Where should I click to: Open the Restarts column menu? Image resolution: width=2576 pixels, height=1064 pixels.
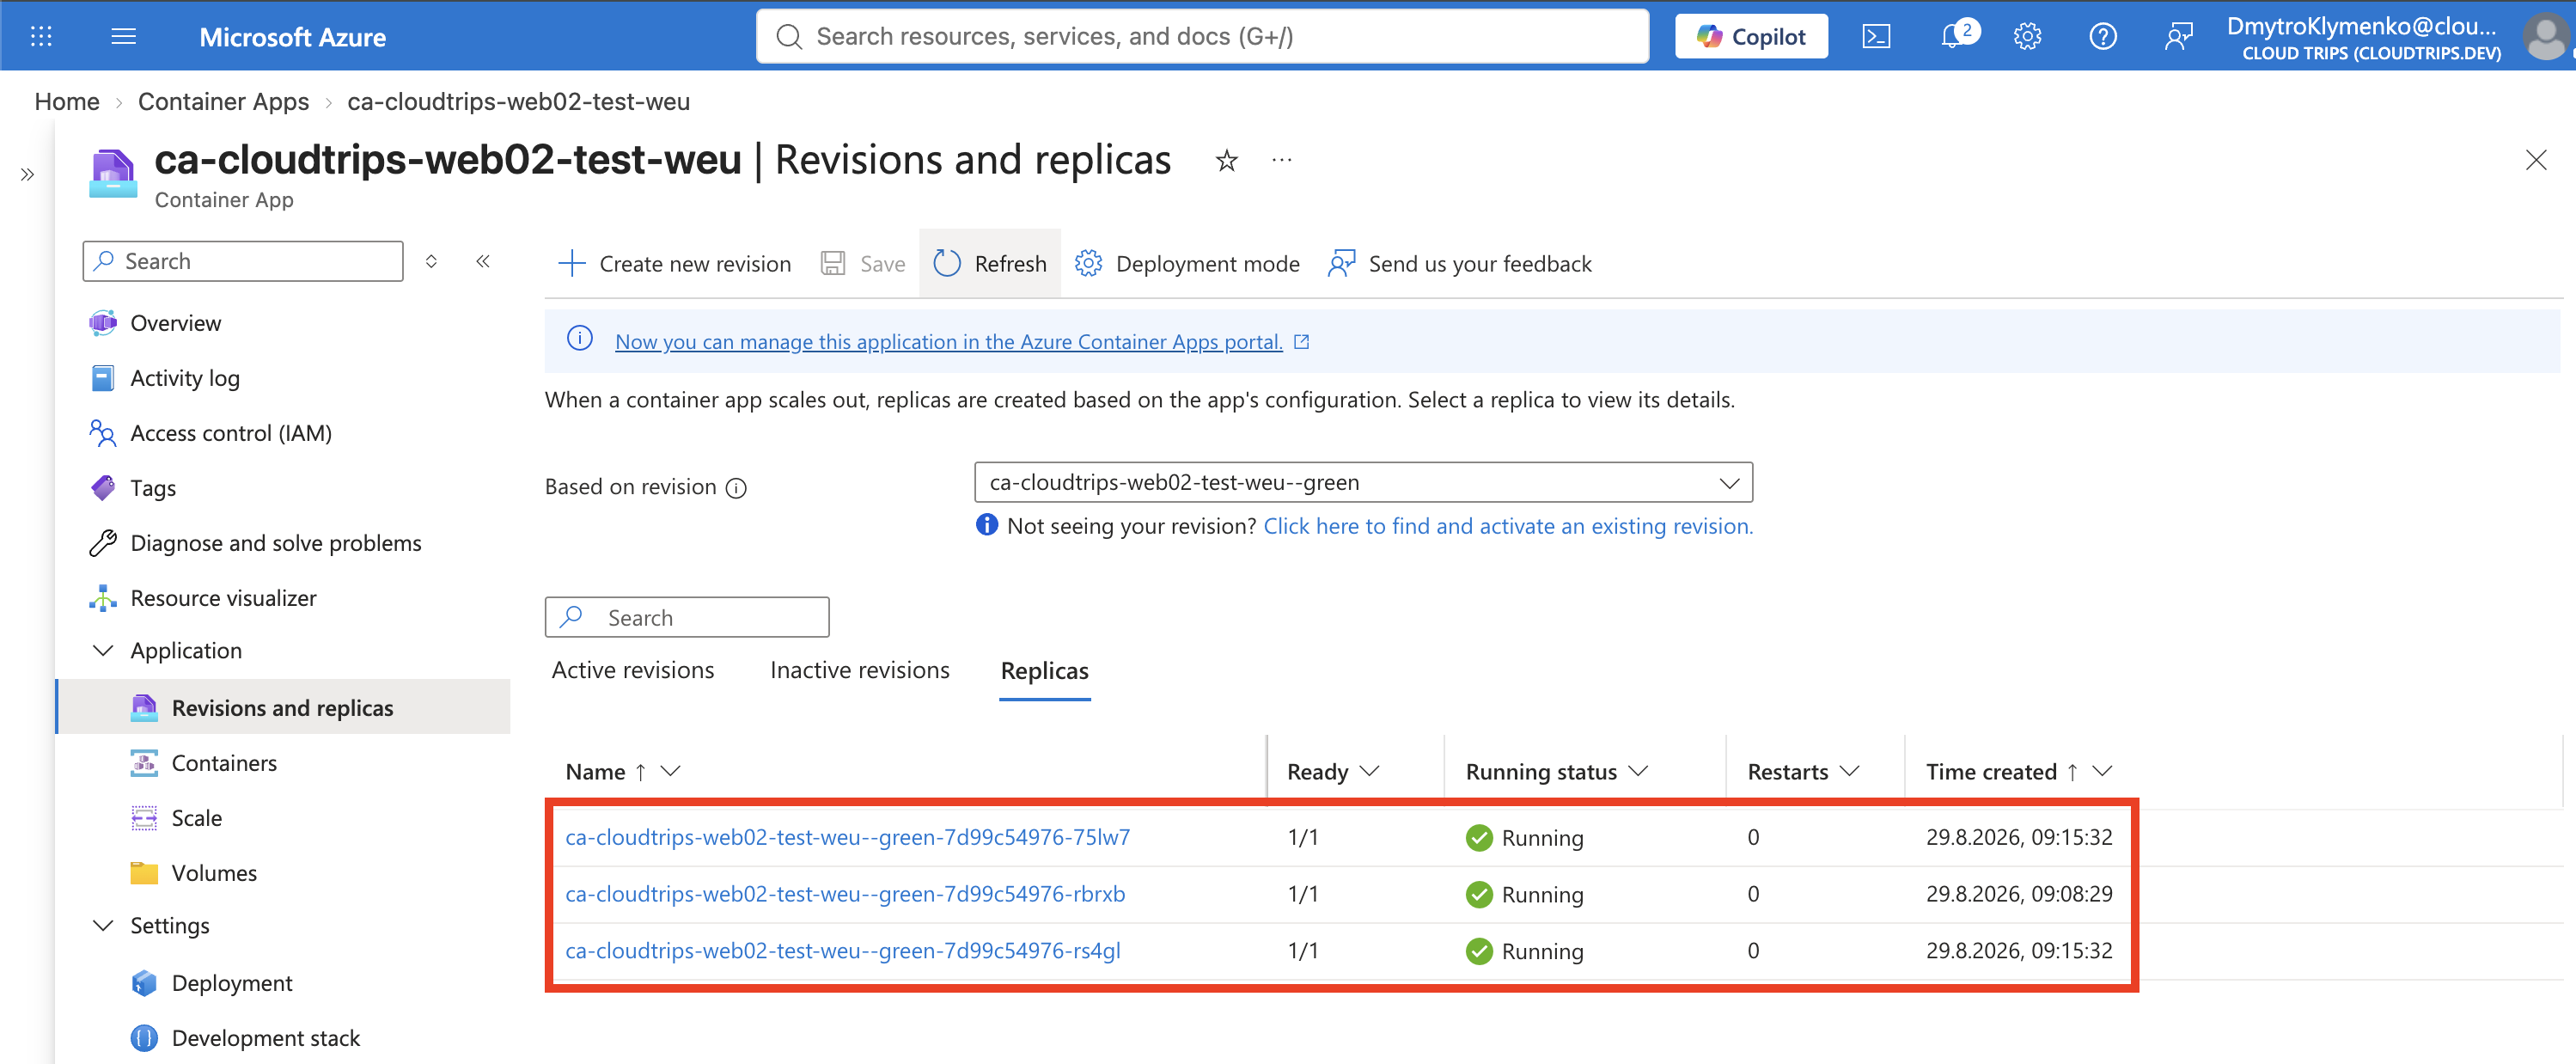point(1850,772)
